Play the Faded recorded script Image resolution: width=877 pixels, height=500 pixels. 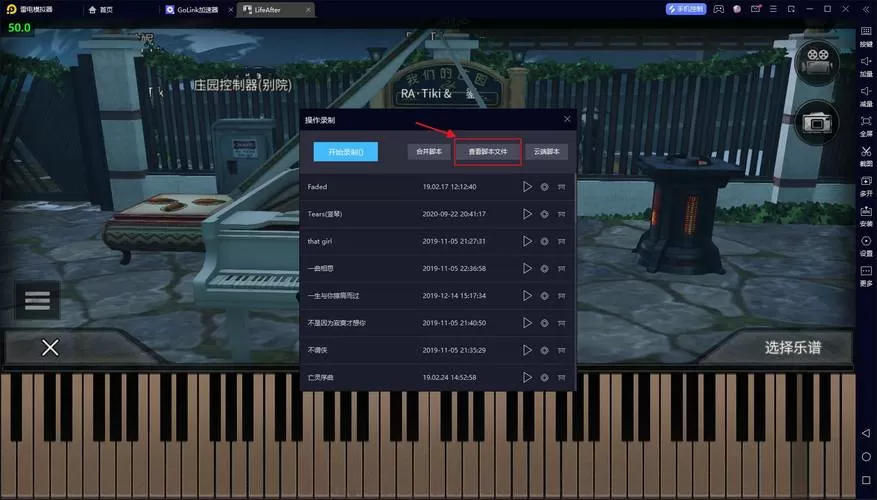pos(527,187)
